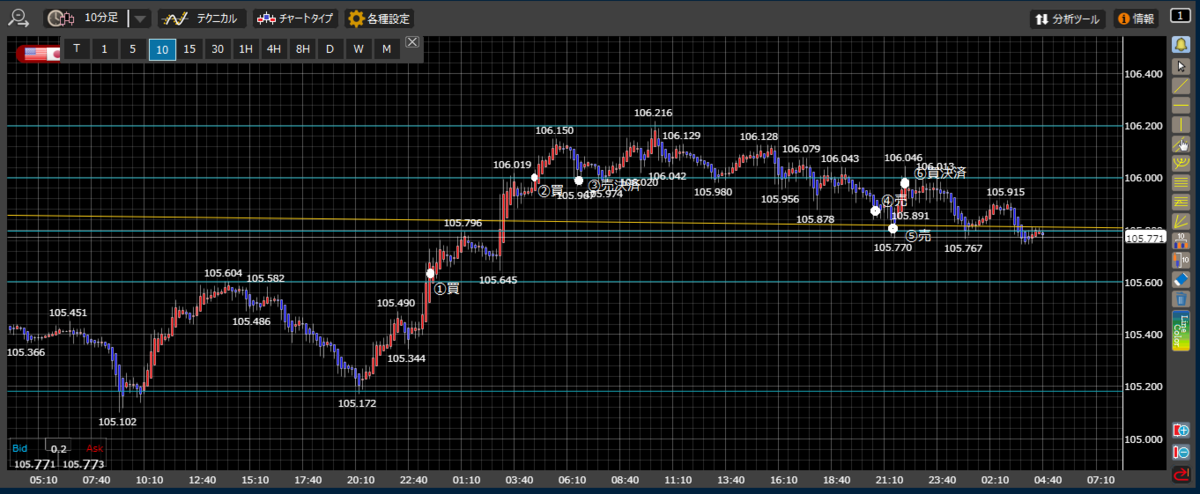The height and width of the screenshot is (494, 1200).
Task: Click the ⑥買決済 marker dot
Action: pos(905,183)
